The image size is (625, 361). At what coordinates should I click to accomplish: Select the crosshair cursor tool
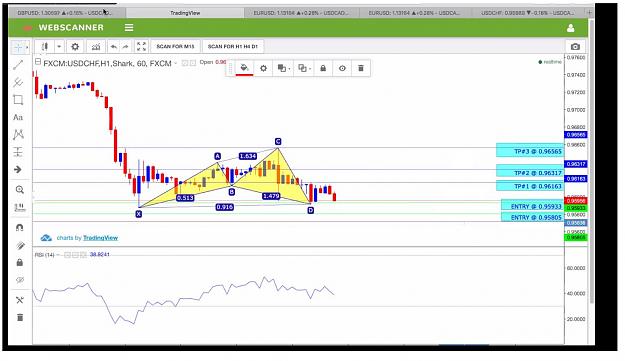coord(18,47)
